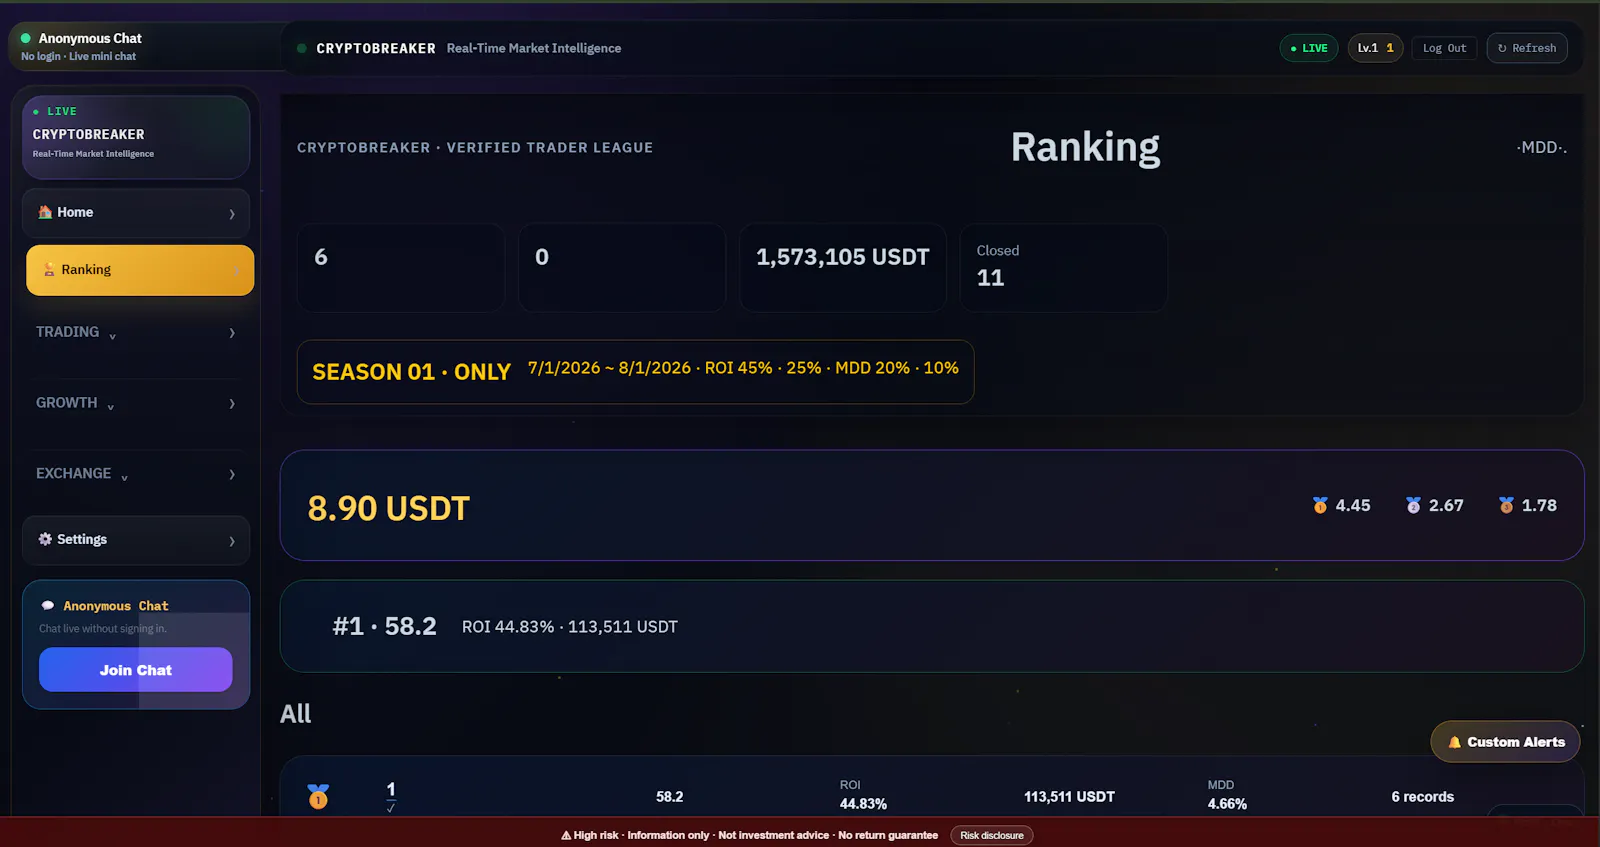Screen dimensions: 1600x847
Task: Click the LIVE CRYPTOBREAKER sidebar card
Action: point(136,137)
